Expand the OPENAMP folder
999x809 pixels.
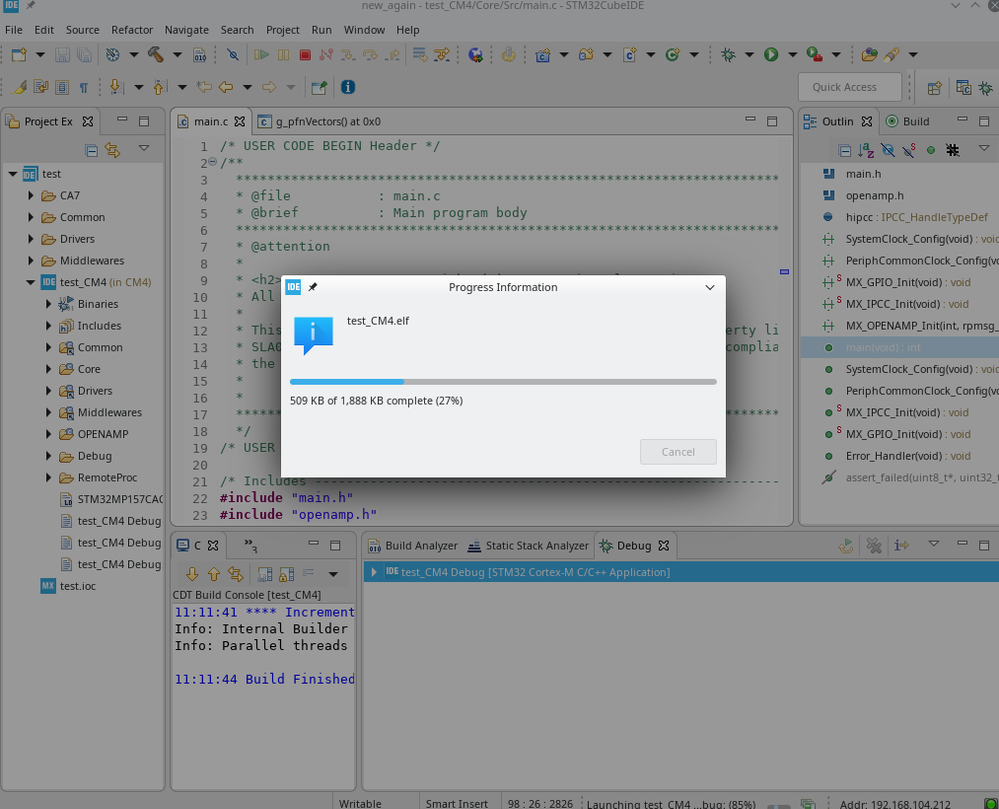click(48, 434)
